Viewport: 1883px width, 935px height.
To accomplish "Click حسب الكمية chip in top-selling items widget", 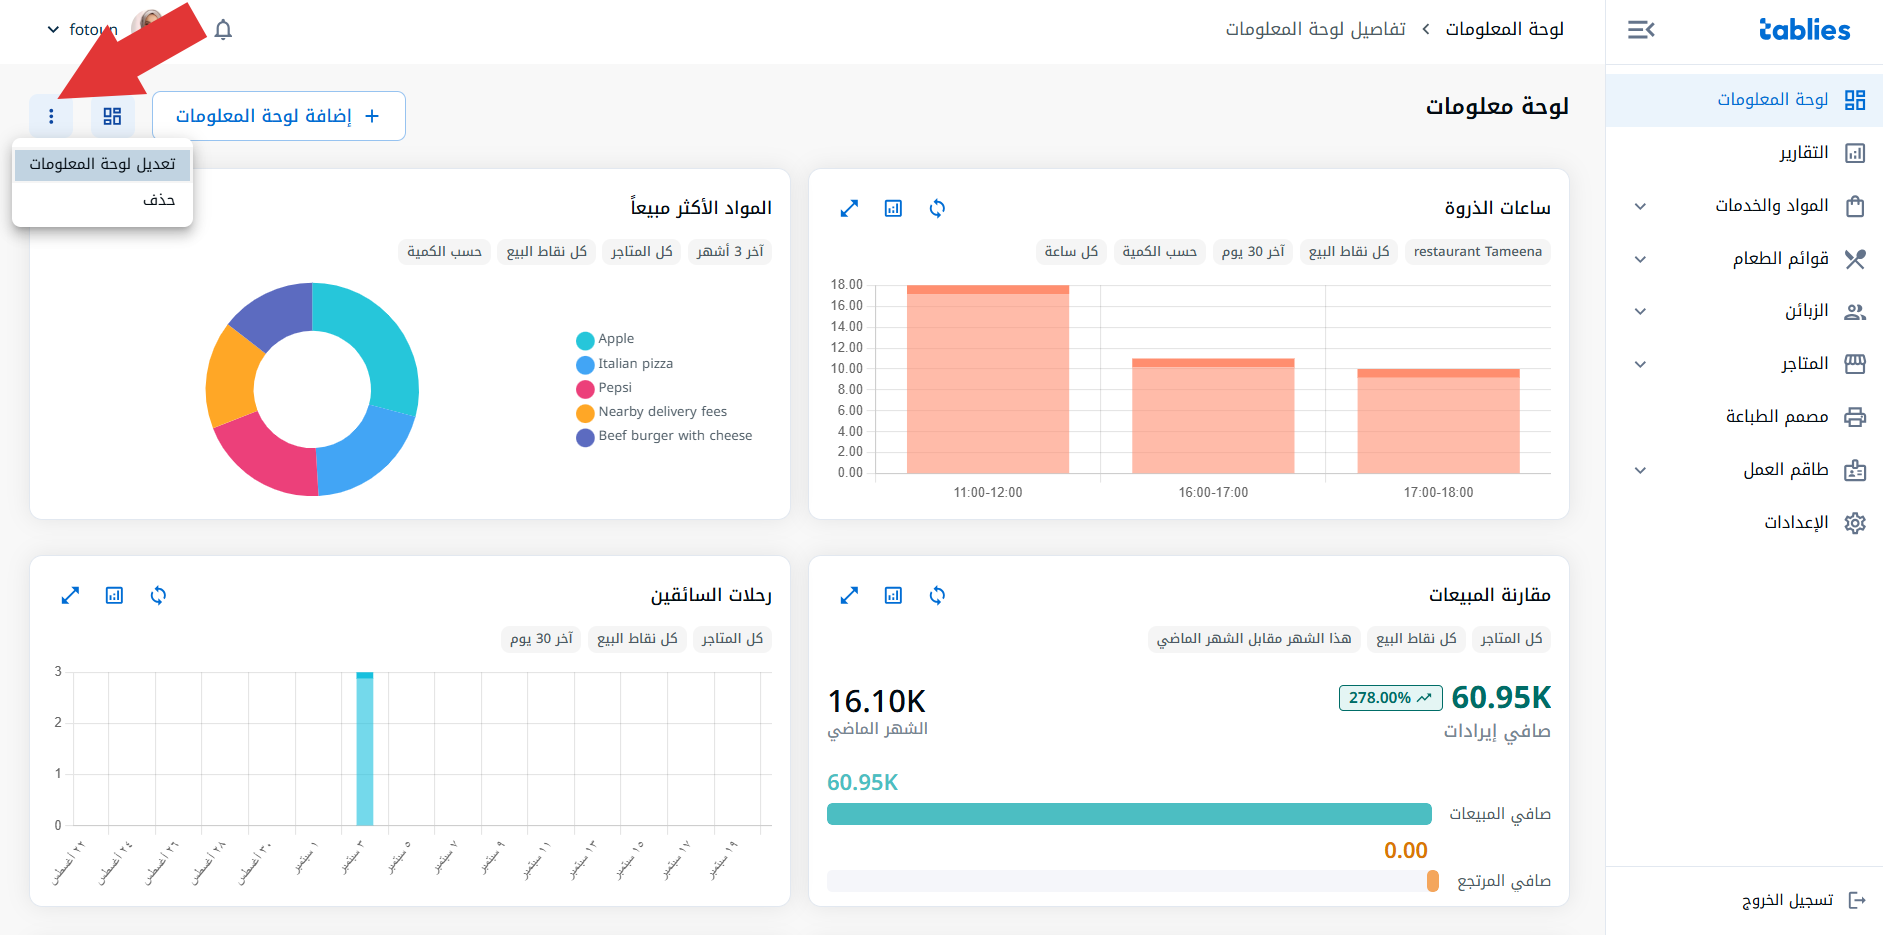I will 444,252.
